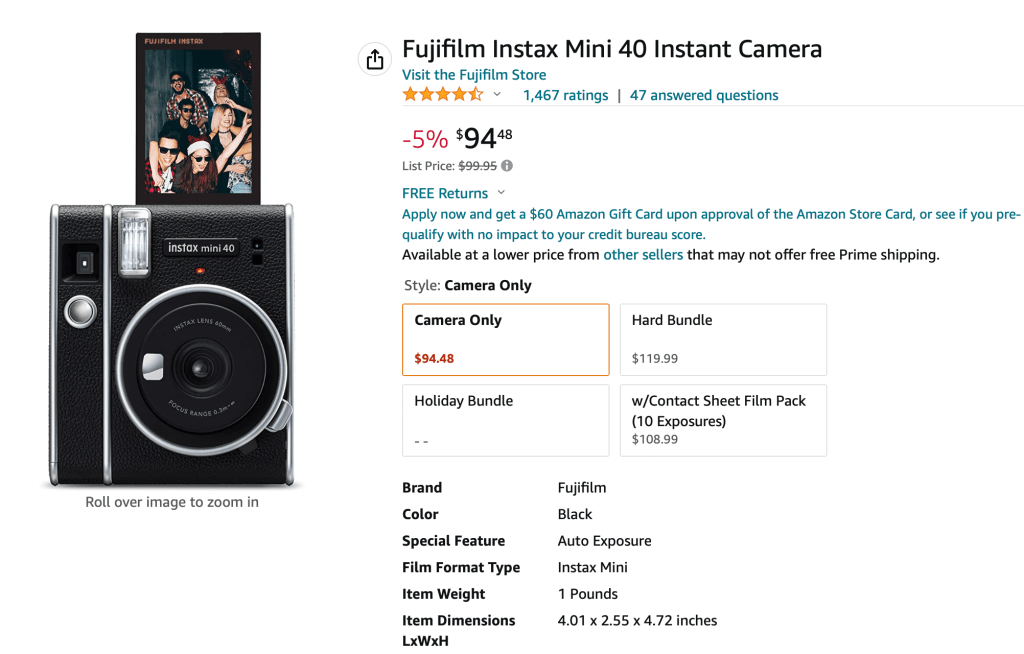Open the 1,467 ratings link
This screenshot has width=1024, height=654.
click(565, 95)
